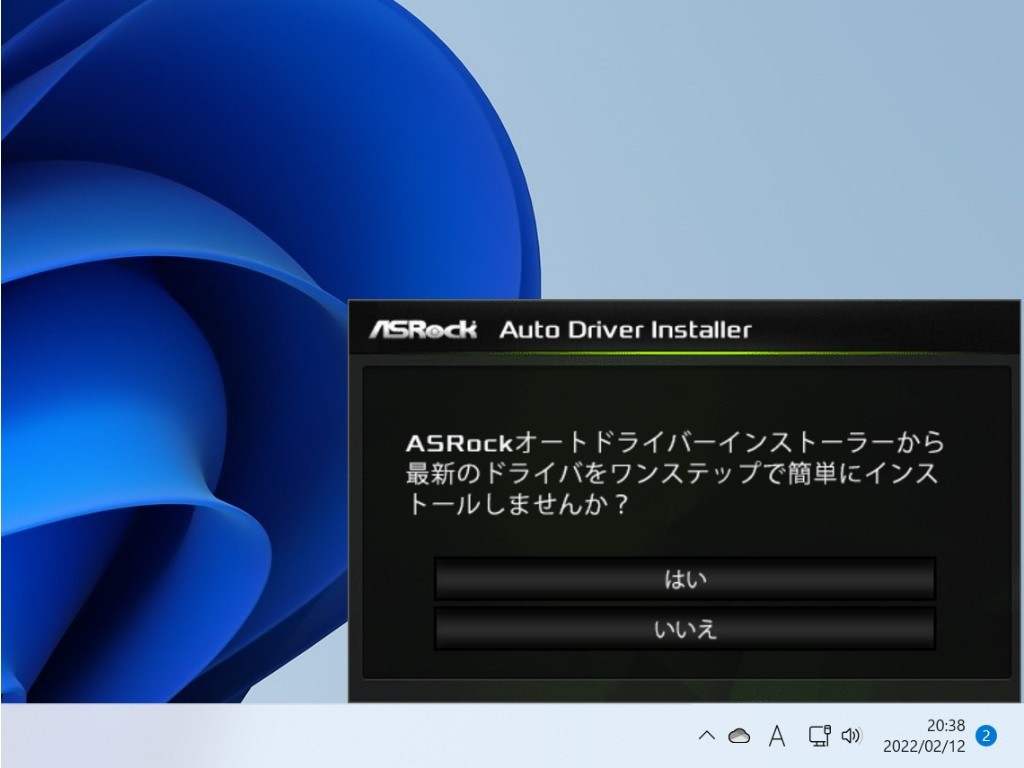Open the clock showing 20:38

946,726
